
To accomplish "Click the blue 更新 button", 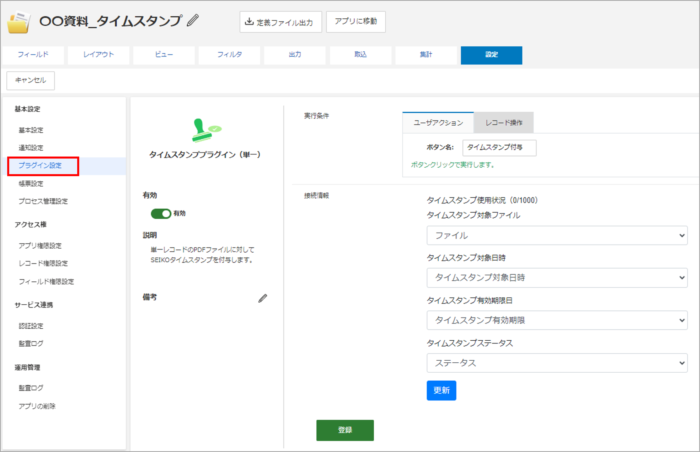I will pos(441,390).
